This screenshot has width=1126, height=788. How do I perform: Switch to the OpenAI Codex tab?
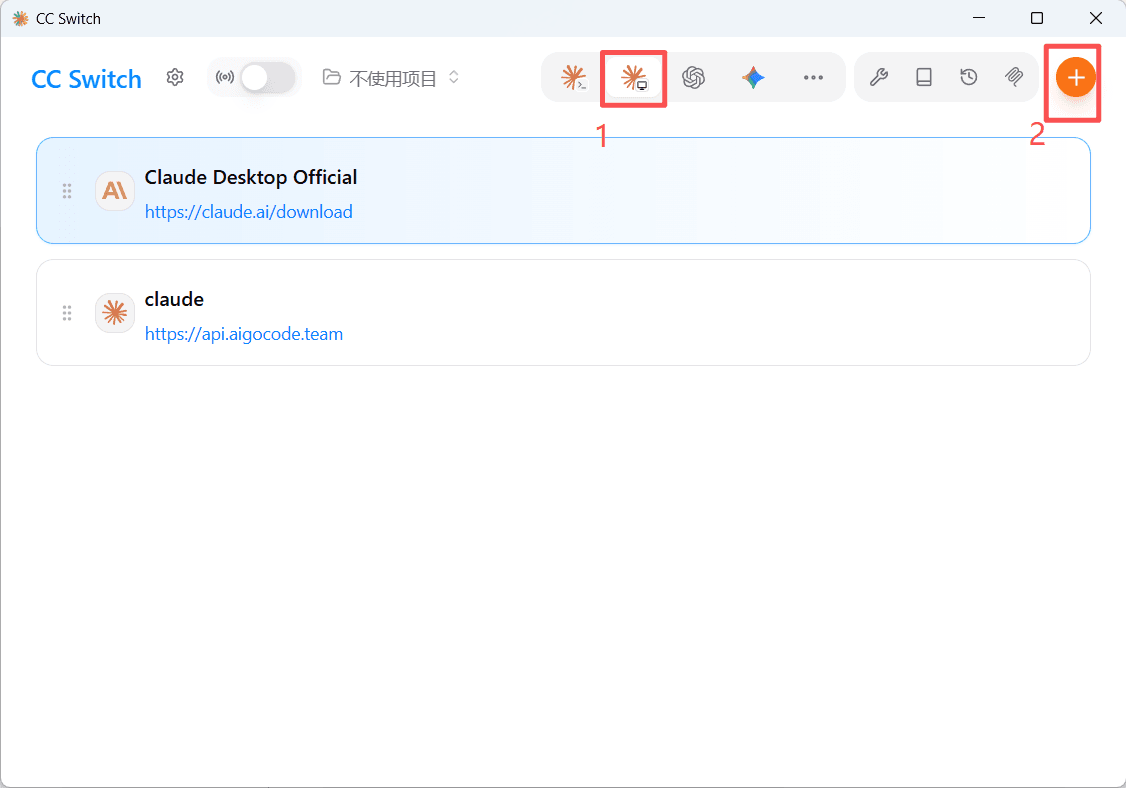pyautogui.click(x=694, y=77)
